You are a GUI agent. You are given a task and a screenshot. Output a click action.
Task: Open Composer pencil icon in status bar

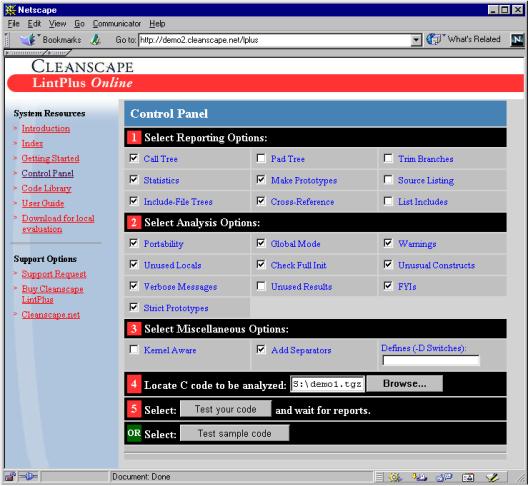click(492, 477)
